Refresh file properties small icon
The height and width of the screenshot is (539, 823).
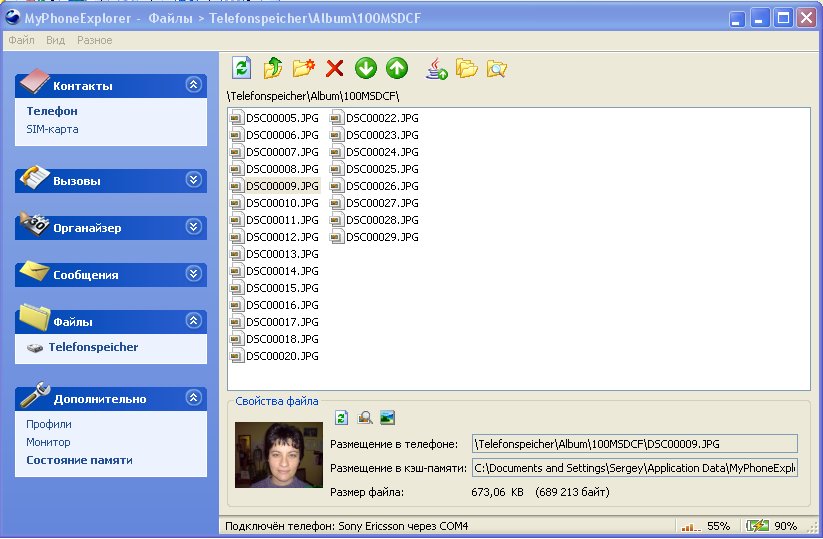(341, 418)
